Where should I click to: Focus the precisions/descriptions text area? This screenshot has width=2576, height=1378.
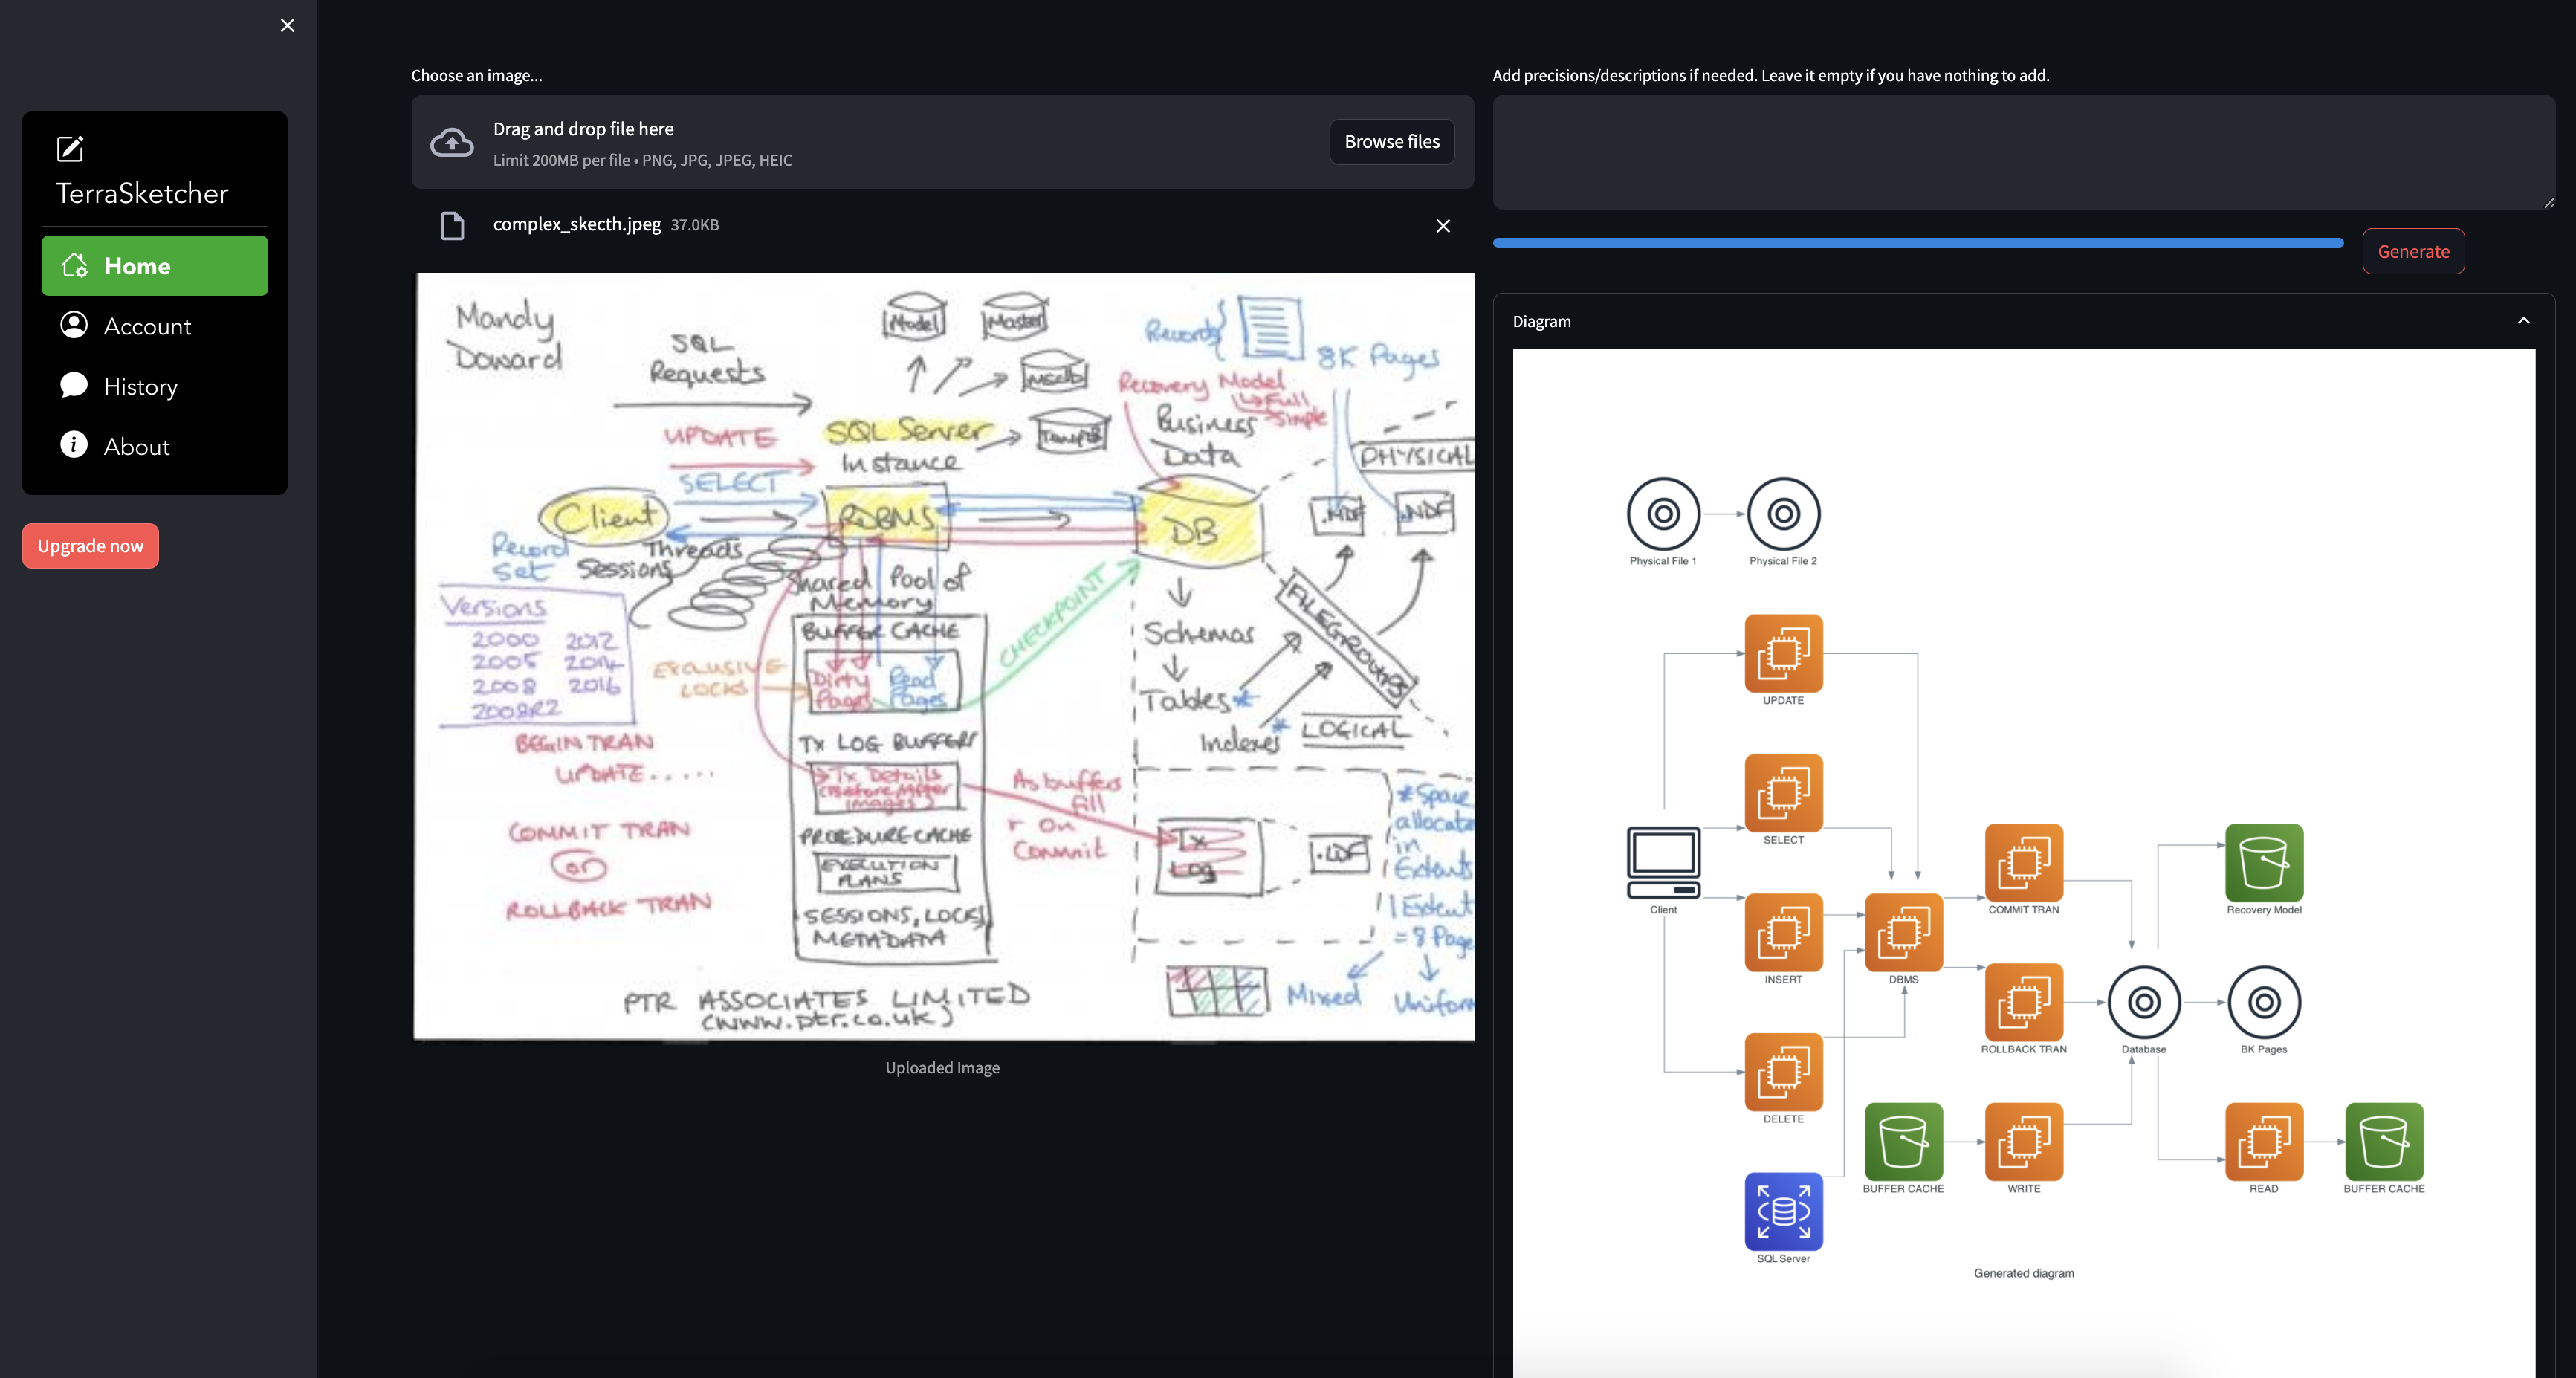2024,152
